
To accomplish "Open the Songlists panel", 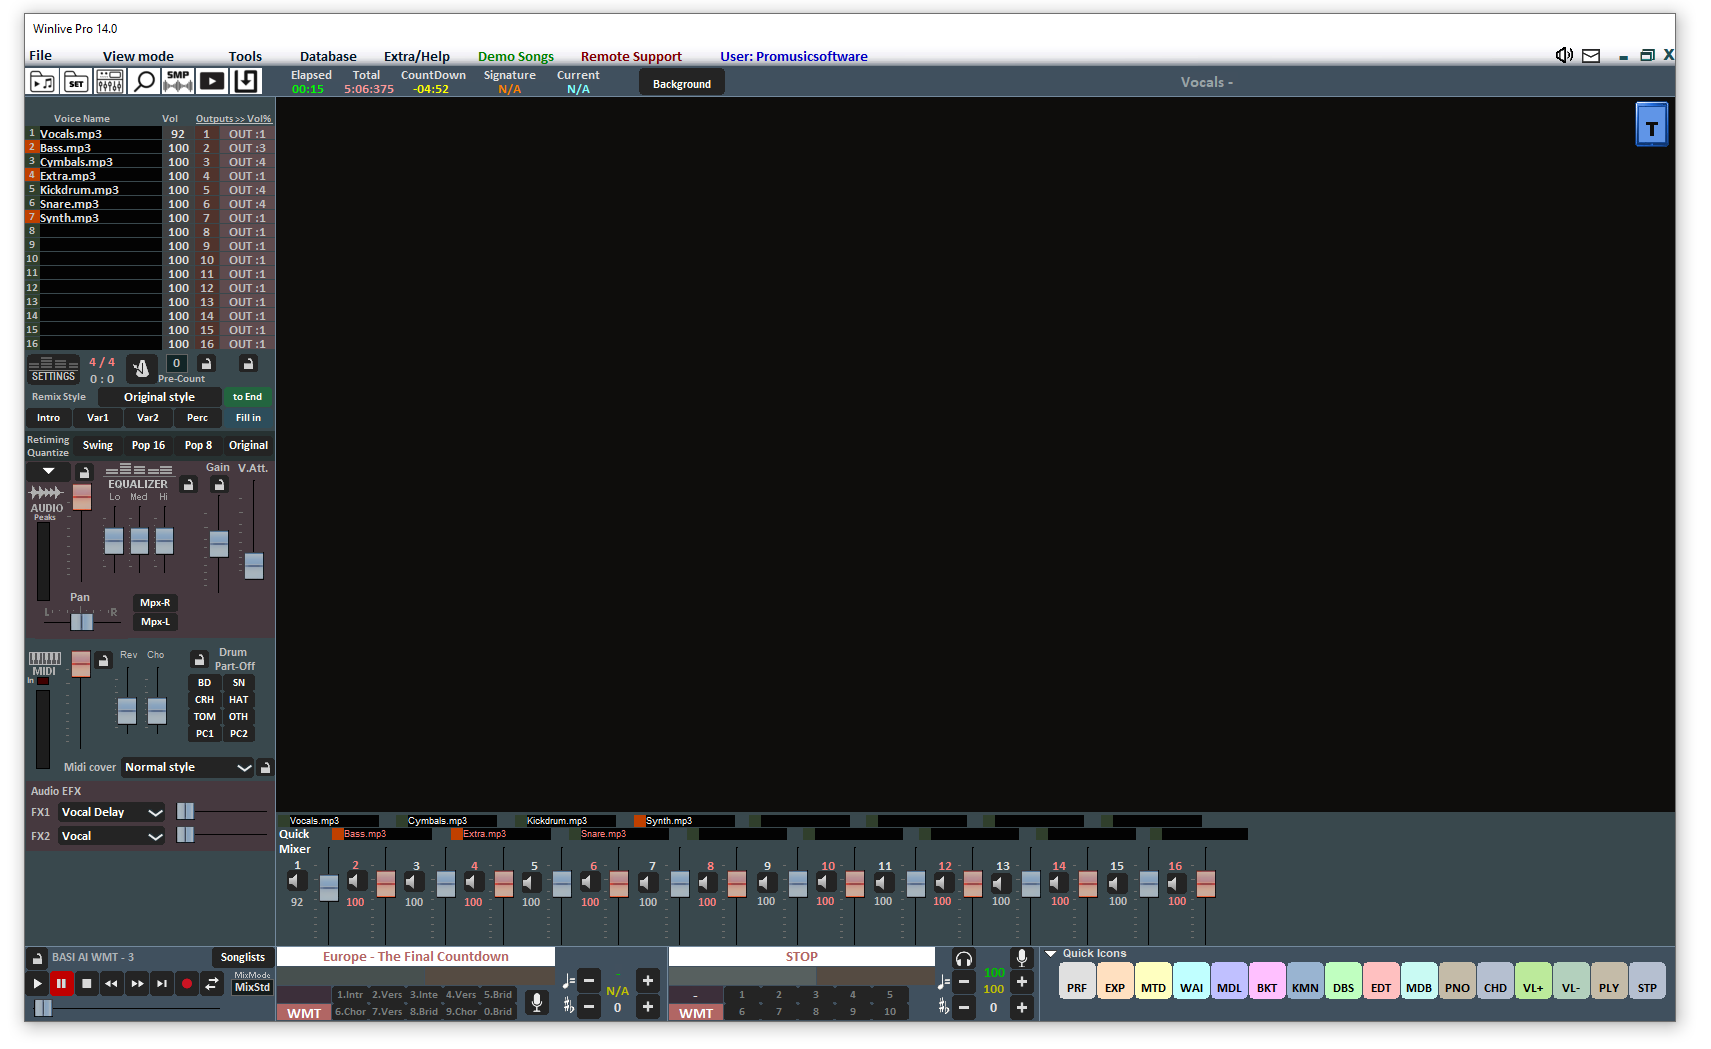I will pyautogui.click(x=242, y=957).
